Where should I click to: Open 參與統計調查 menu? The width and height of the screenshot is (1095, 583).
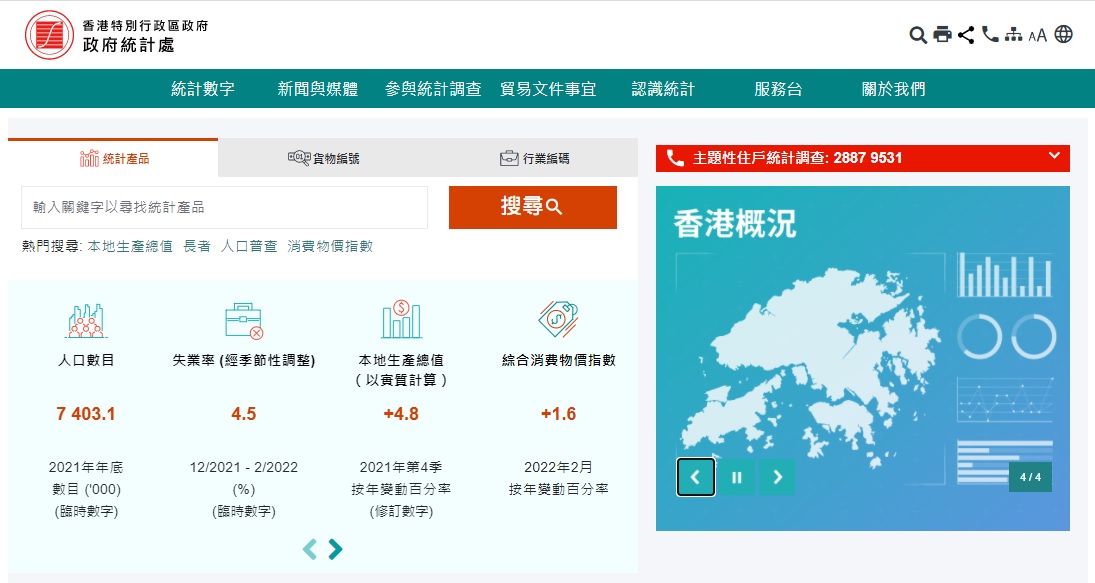pyautogui.click(x=433, y=89)
